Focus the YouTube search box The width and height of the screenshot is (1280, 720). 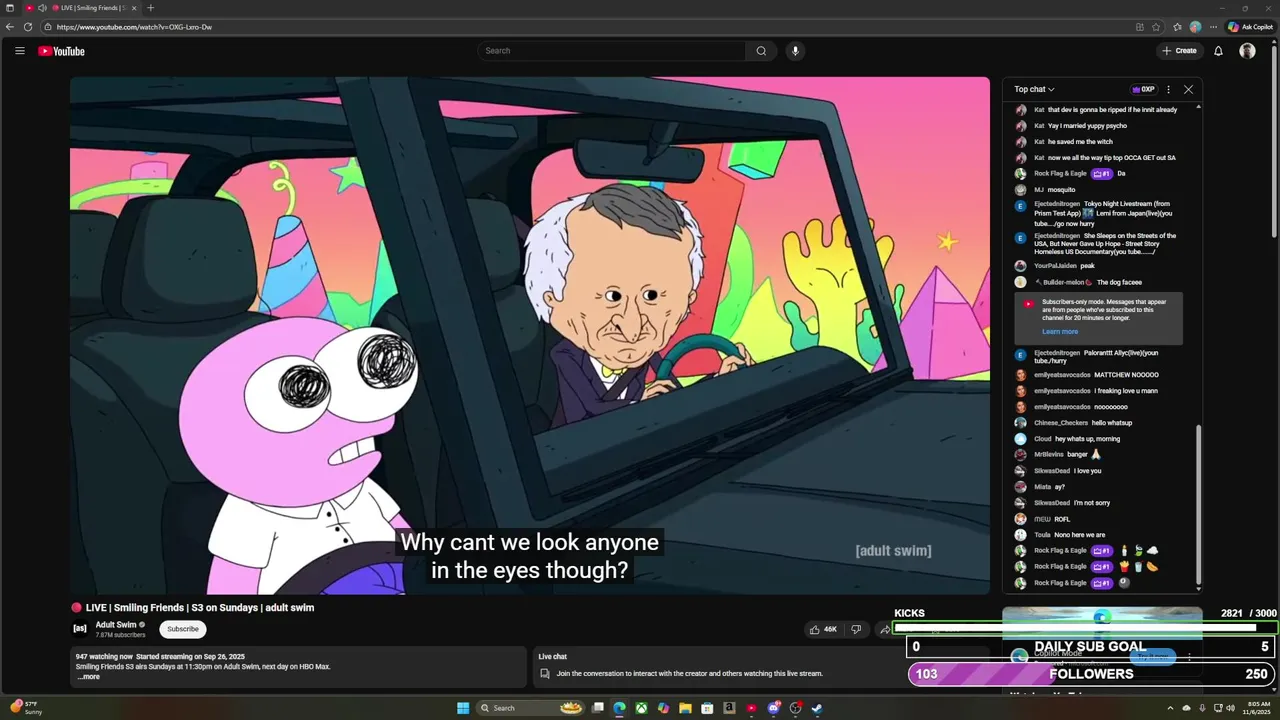(612, 51)
